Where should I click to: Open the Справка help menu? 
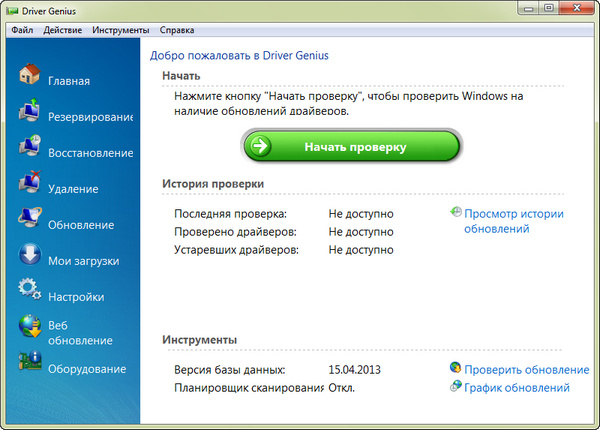pyautogui.click(x=177, y=31)
